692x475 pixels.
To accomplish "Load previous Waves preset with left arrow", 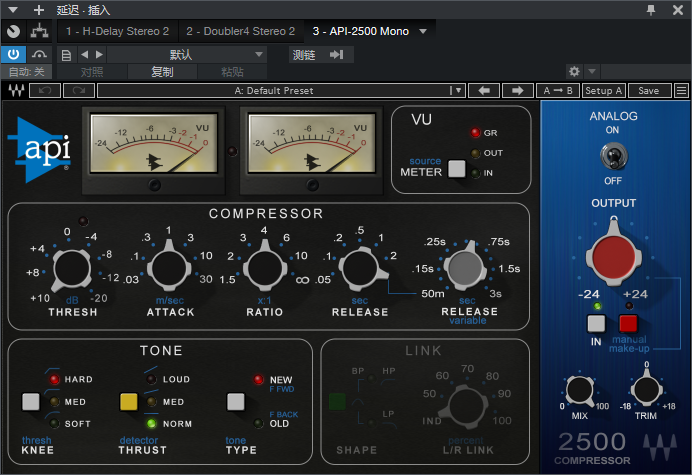I will pos(484,90).
